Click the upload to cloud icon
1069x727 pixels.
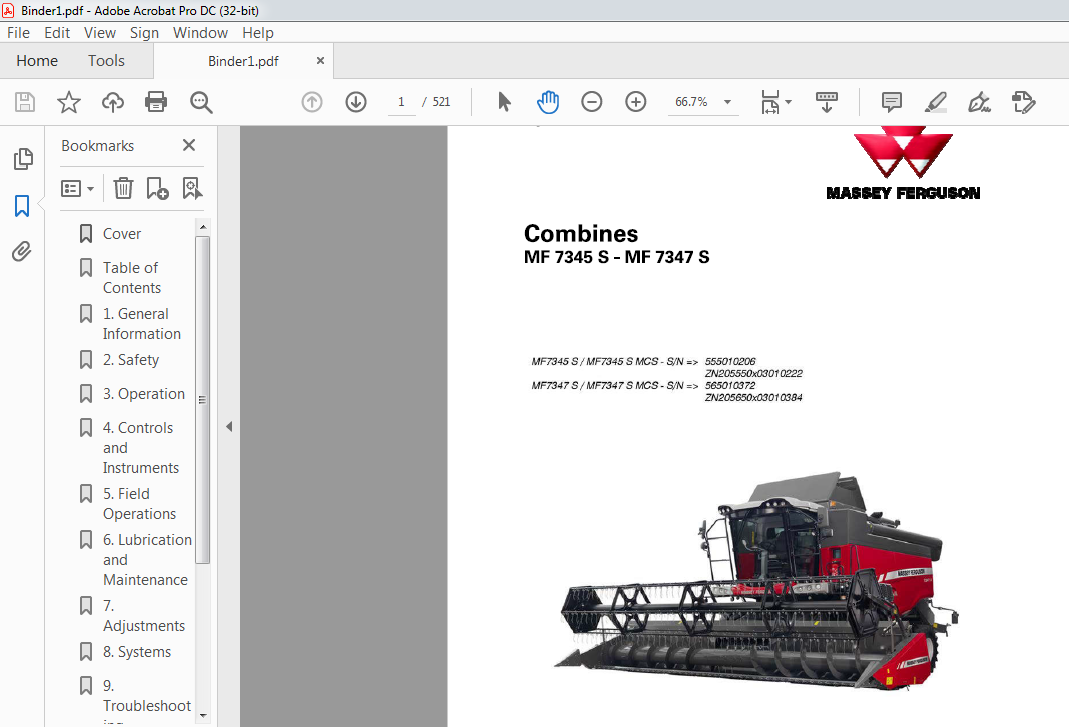point(112,102)
